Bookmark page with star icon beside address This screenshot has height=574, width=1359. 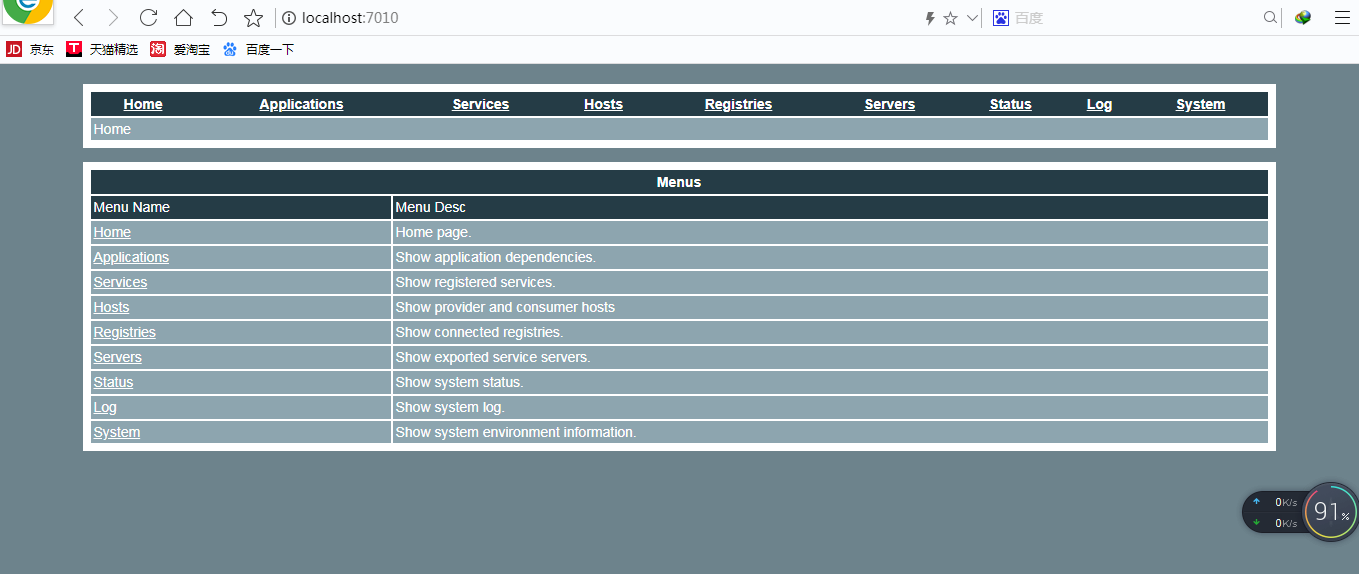[254, 18]
